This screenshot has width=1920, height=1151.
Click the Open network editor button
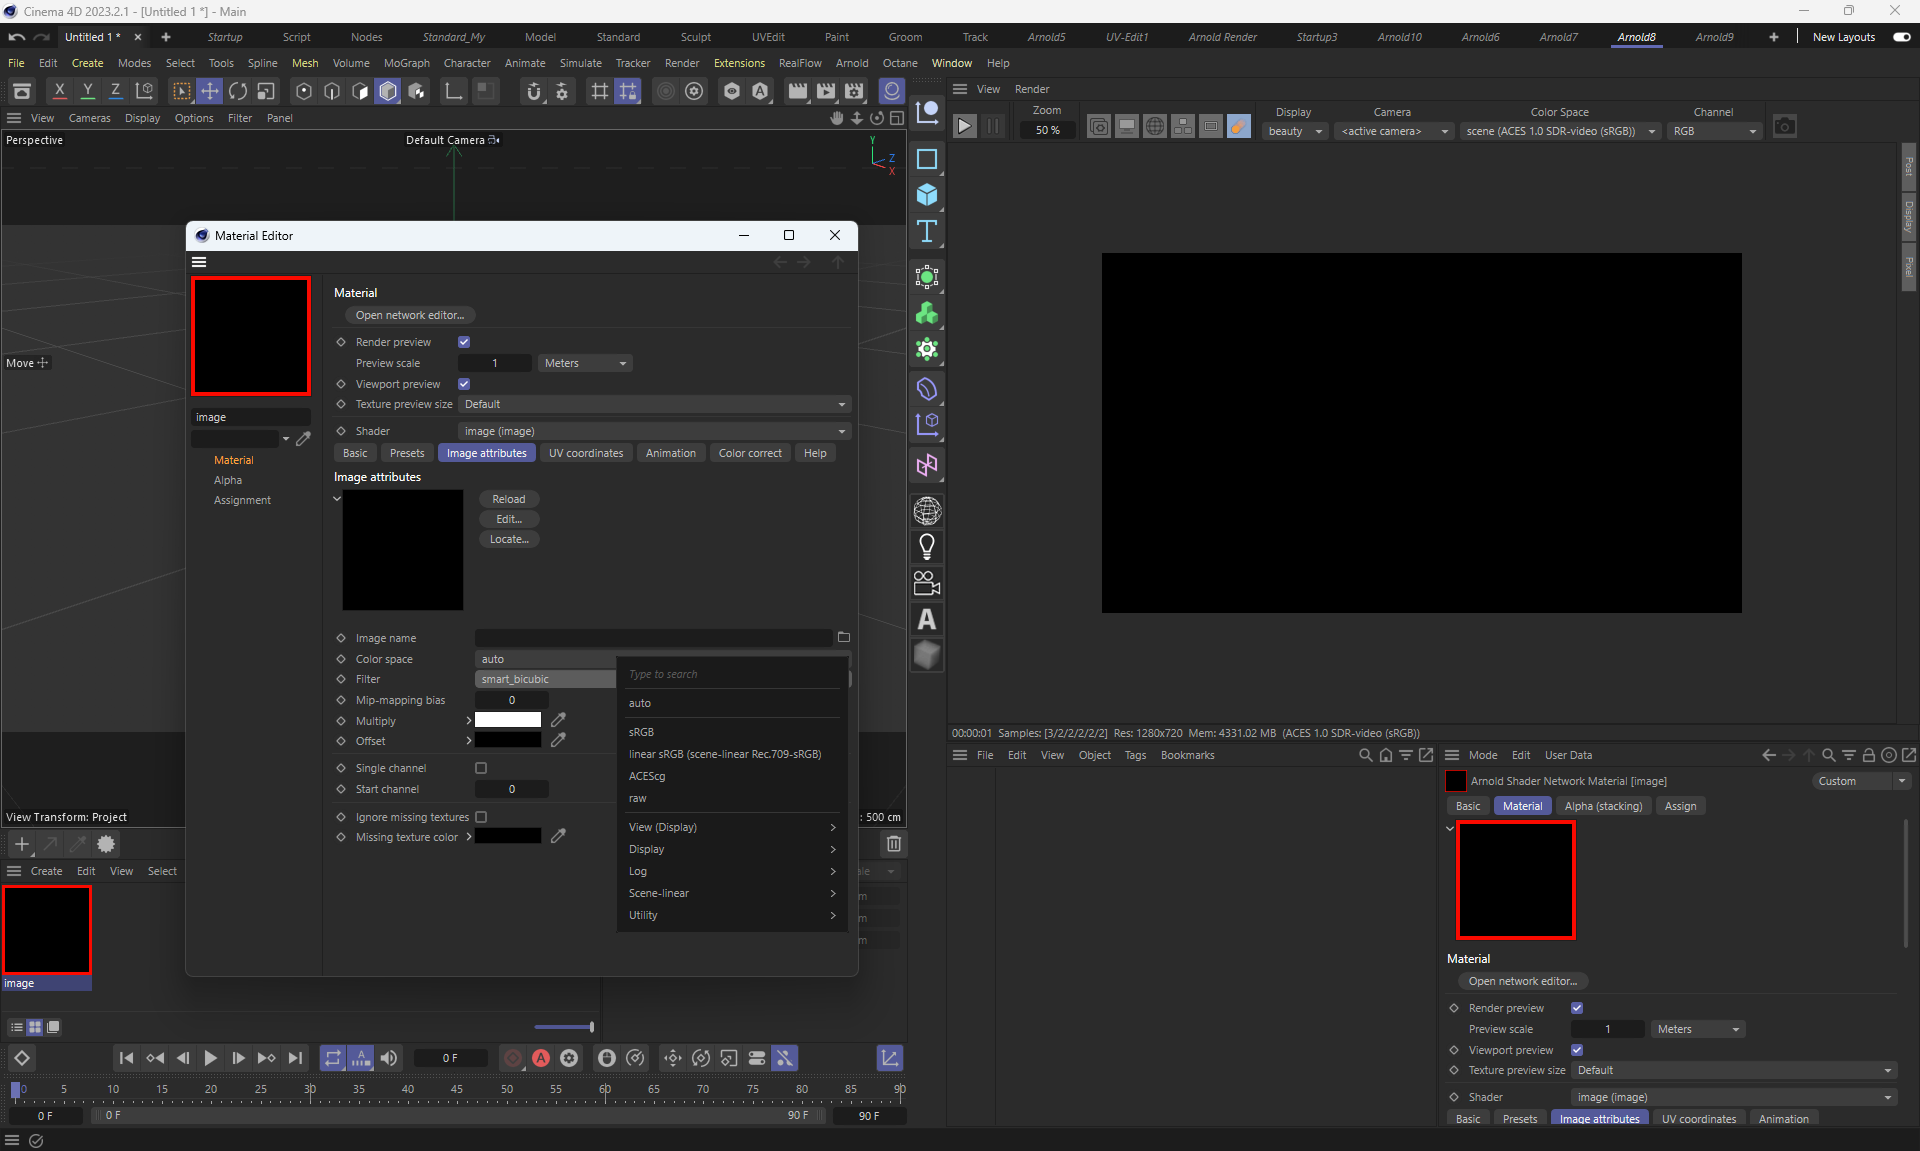coord(410,315)
